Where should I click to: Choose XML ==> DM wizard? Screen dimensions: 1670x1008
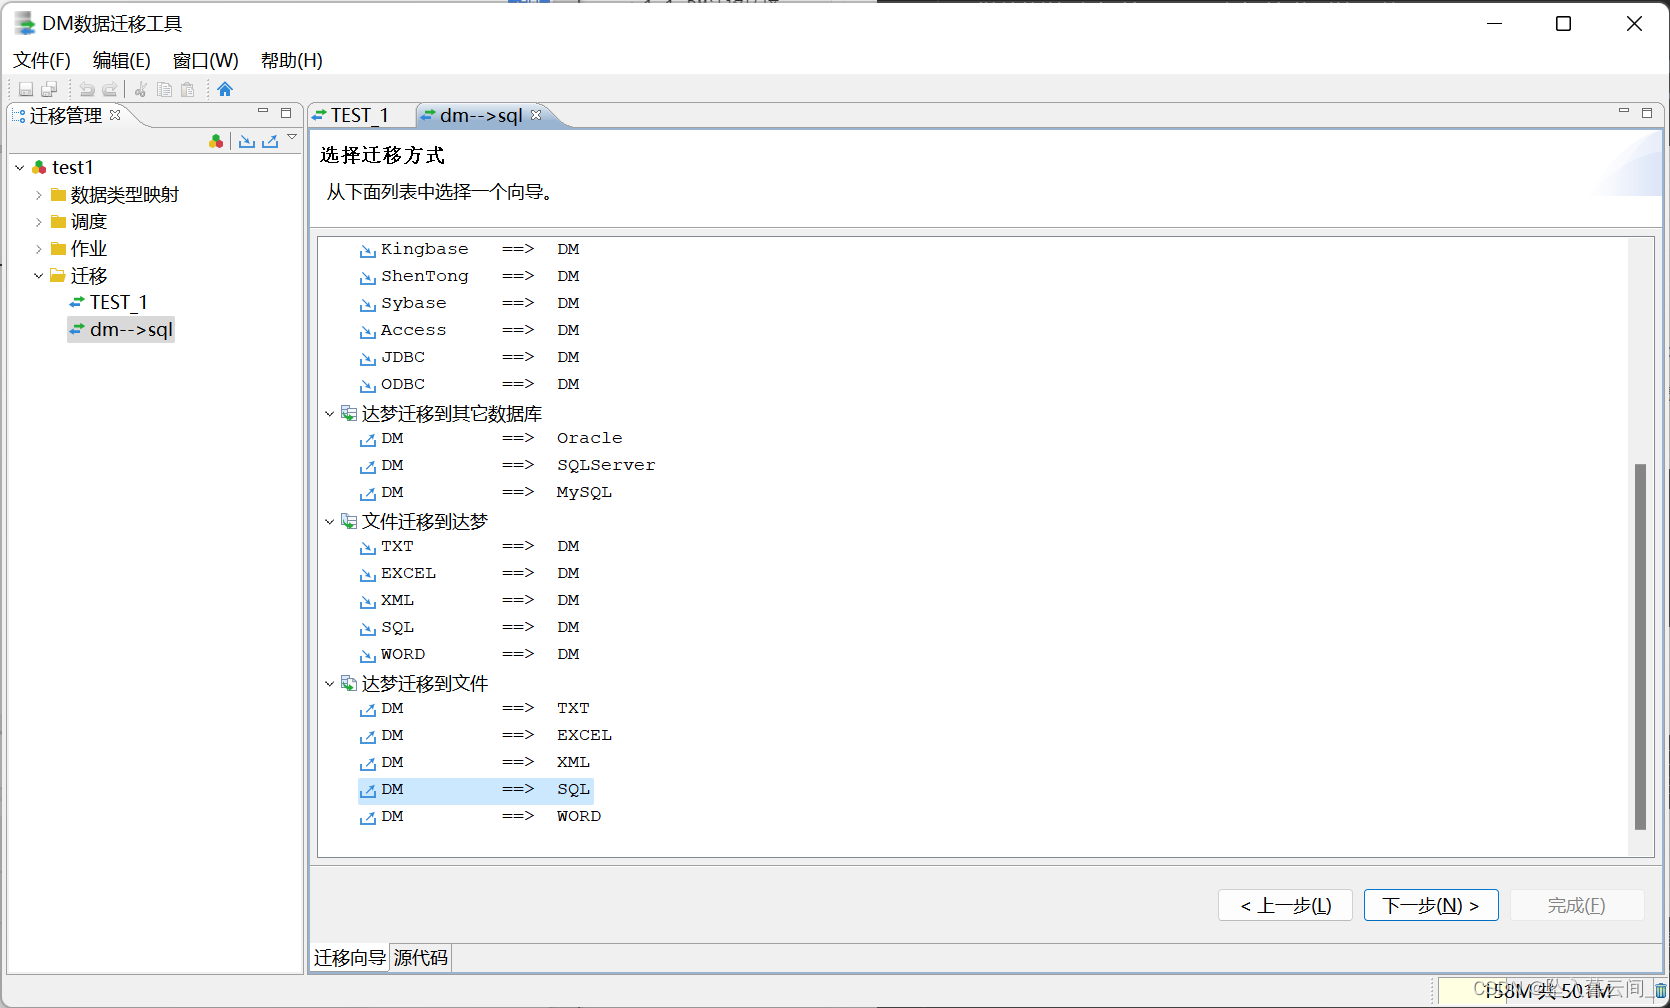click(469, 600)
